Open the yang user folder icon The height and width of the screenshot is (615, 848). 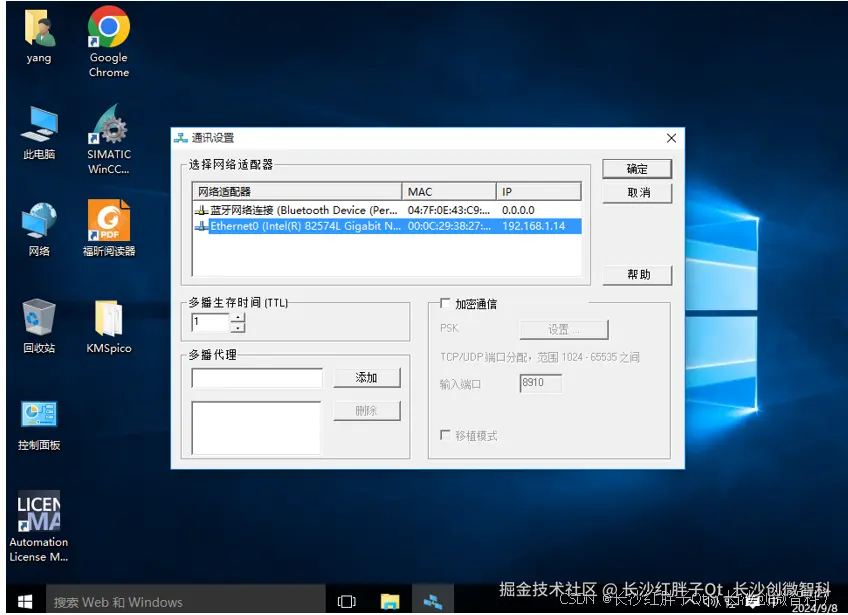(39, 36)
